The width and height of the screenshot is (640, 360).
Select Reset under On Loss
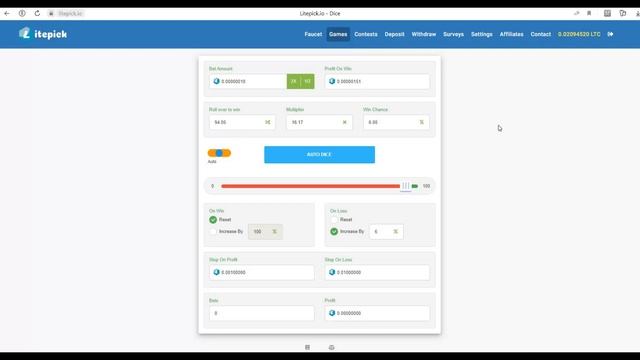334,220
